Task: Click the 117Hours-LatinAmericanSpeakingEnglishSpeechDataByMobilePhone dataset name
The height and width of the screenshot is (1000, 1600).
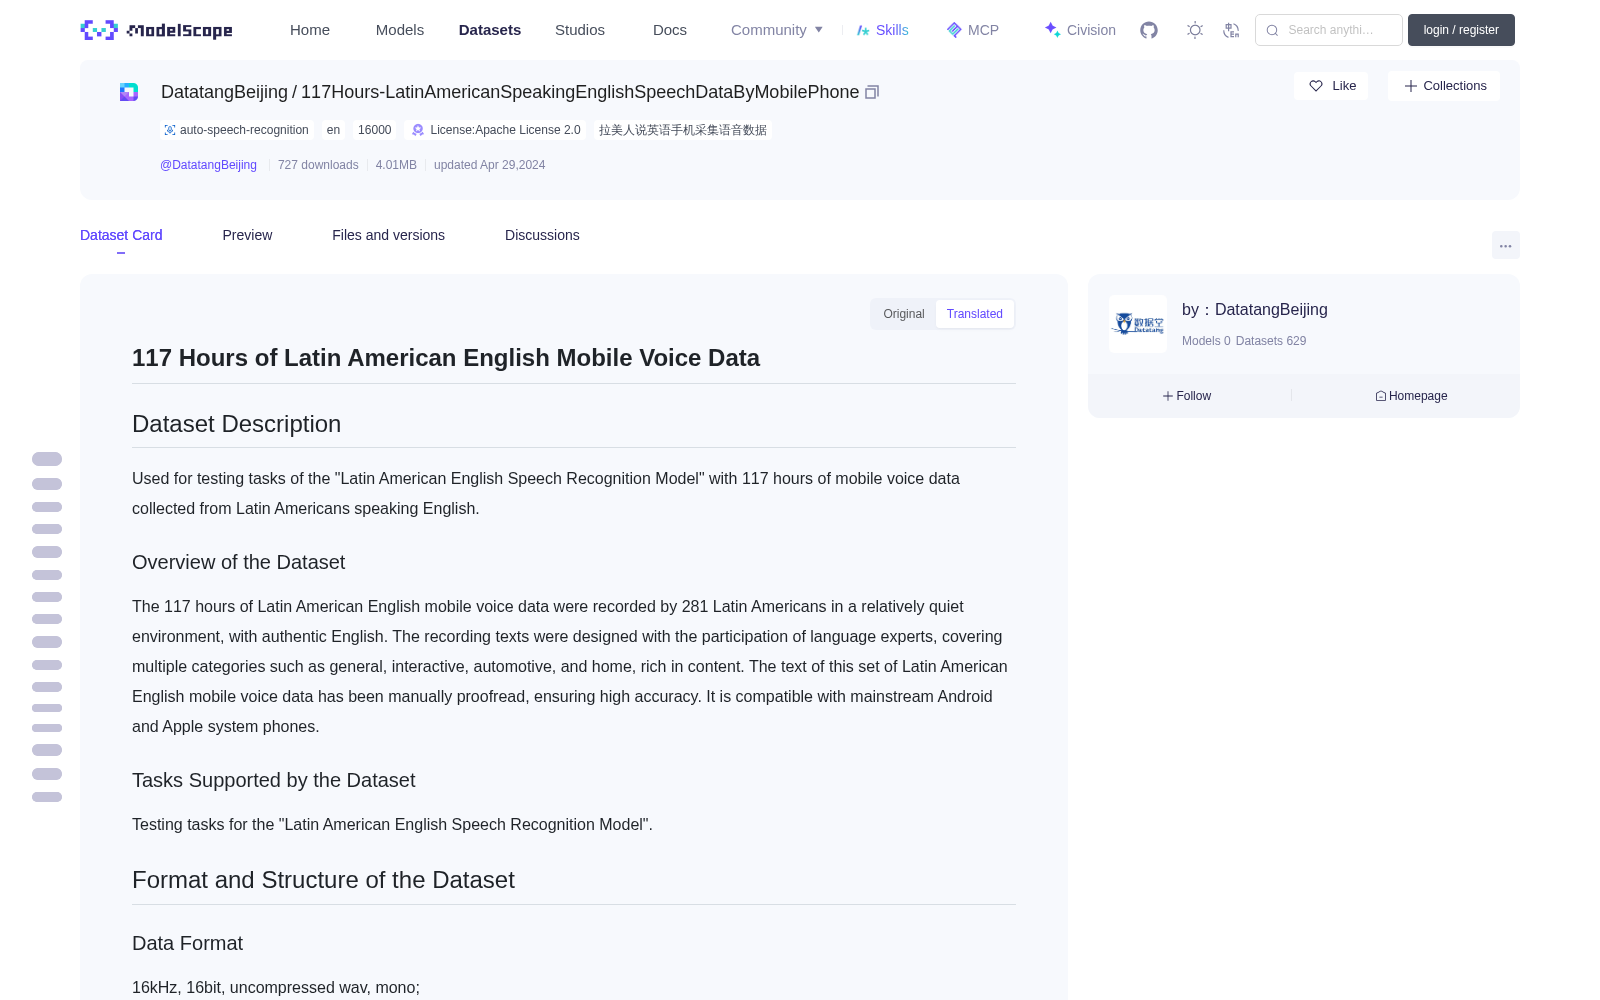Action: pos(580,92)
